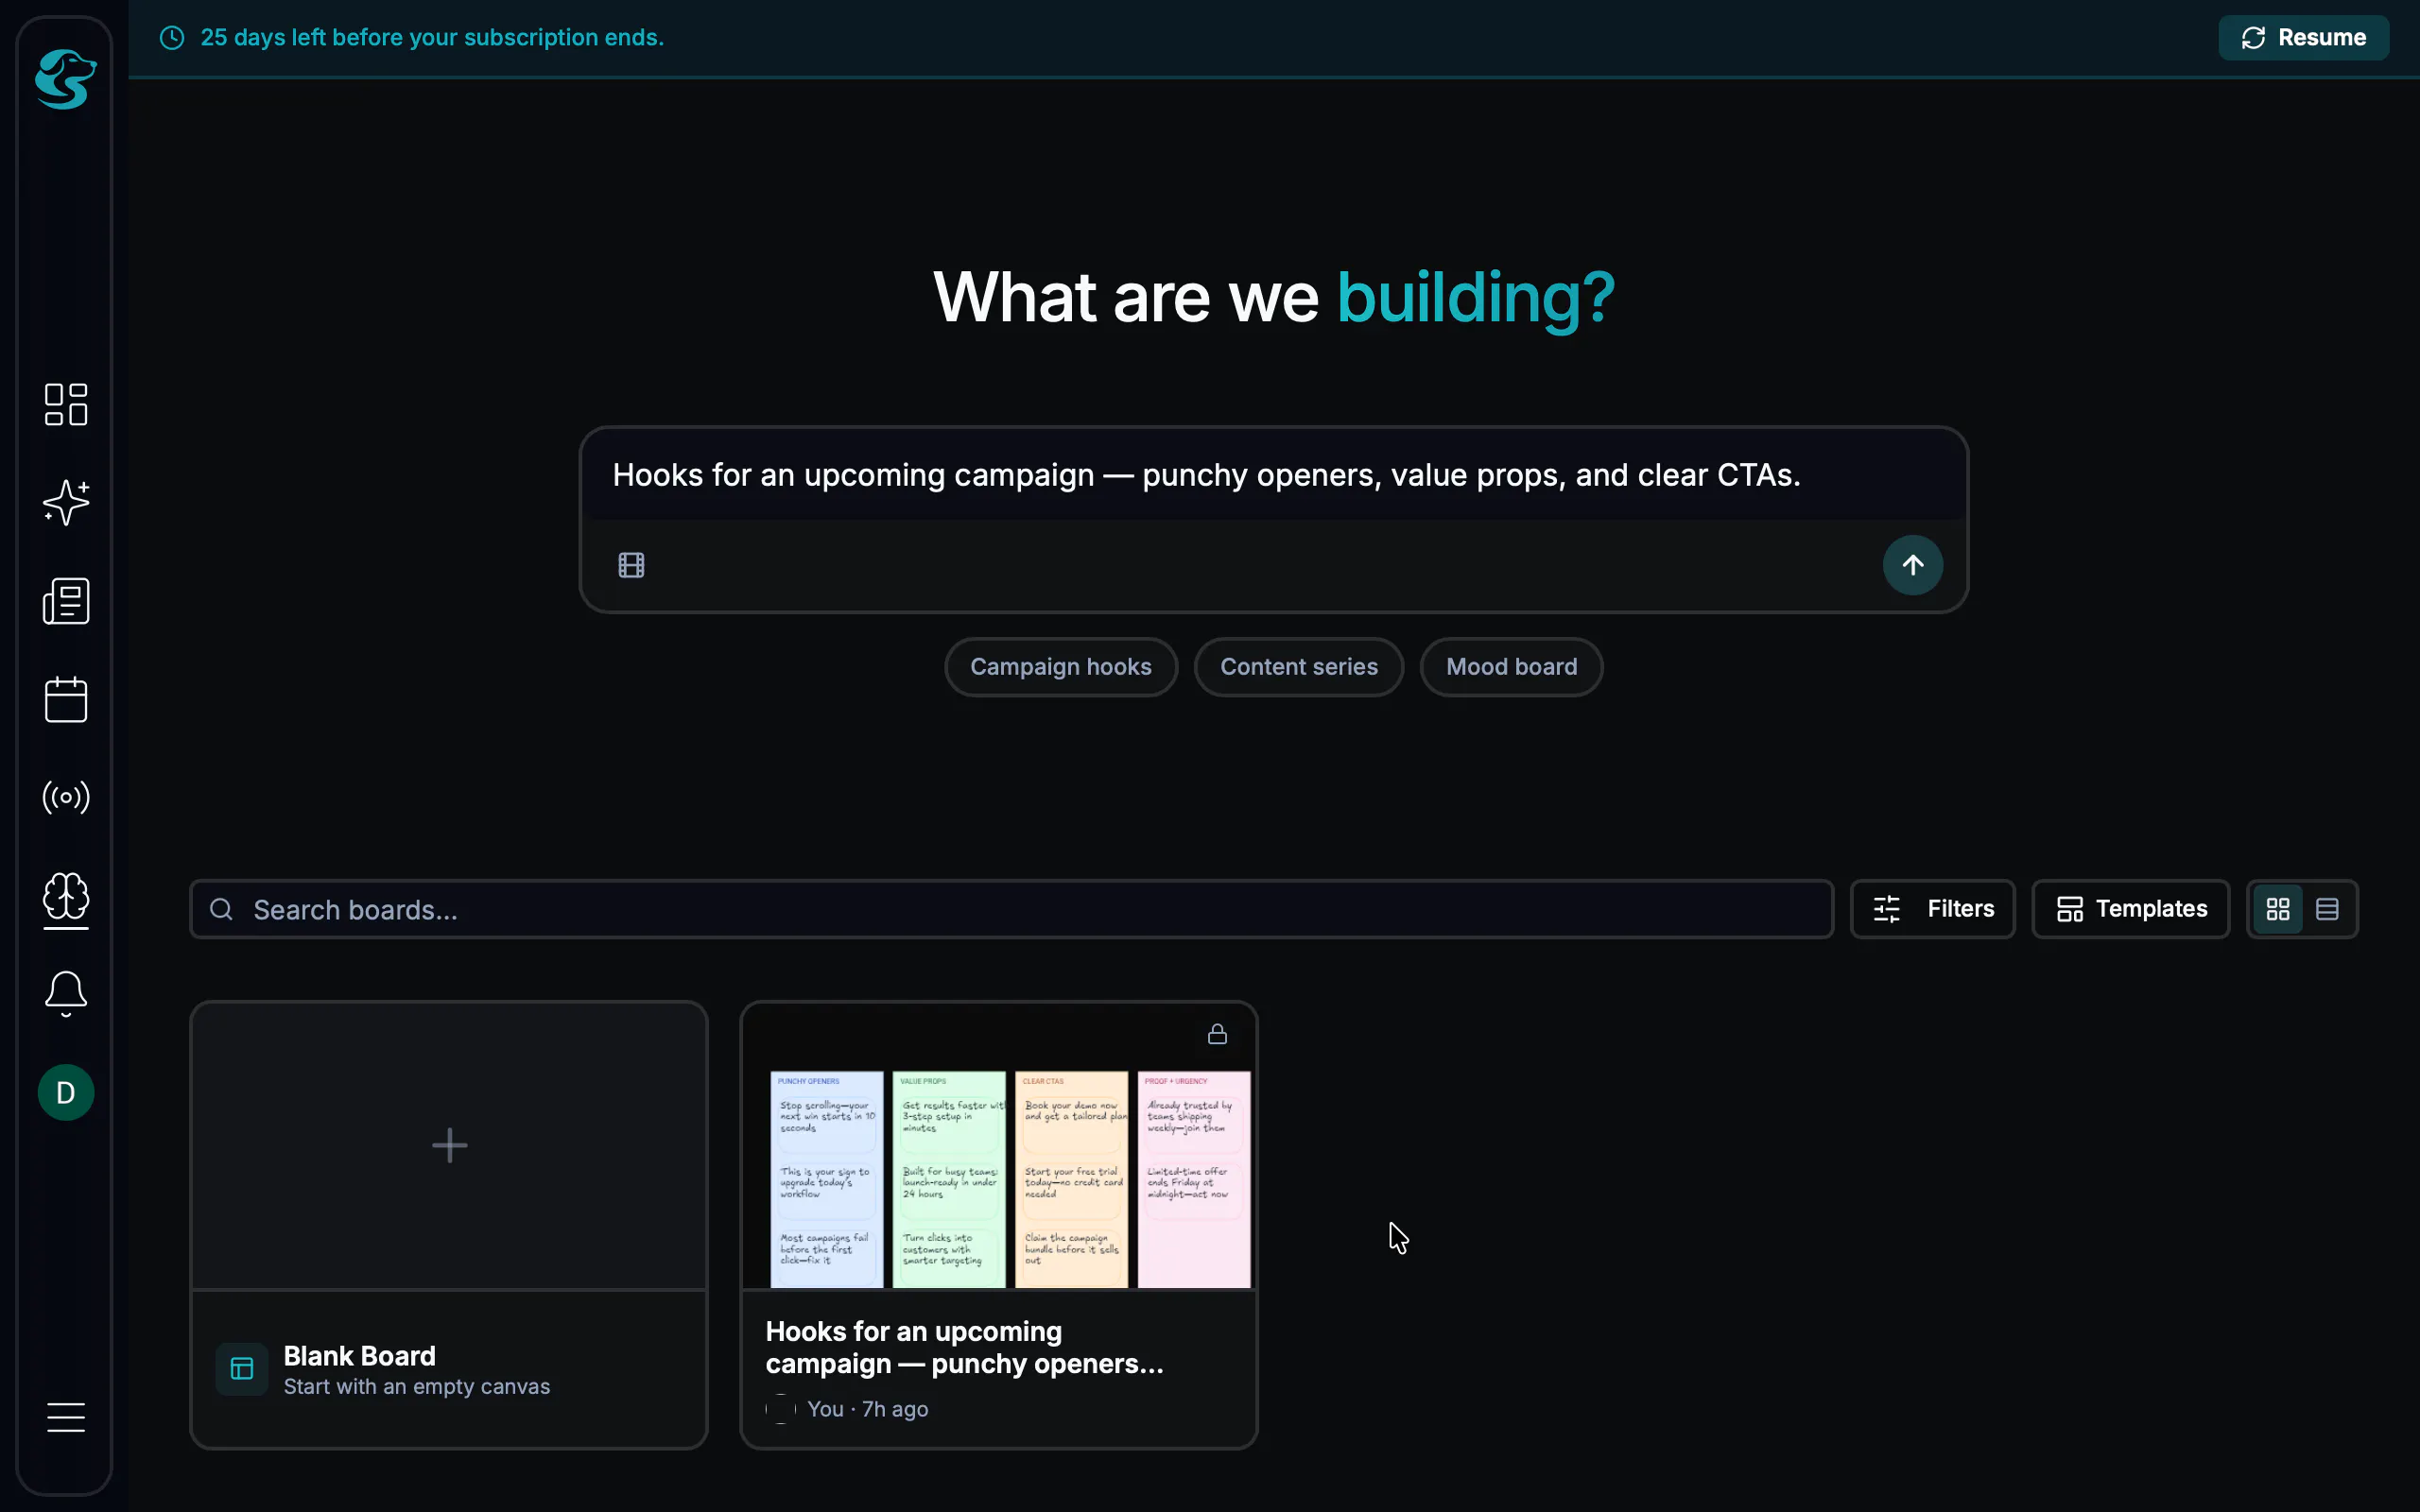This screenshot has width=2420, height=1512.
Task: Click the author avatar on Hooks board
Action: (780, 1409)
